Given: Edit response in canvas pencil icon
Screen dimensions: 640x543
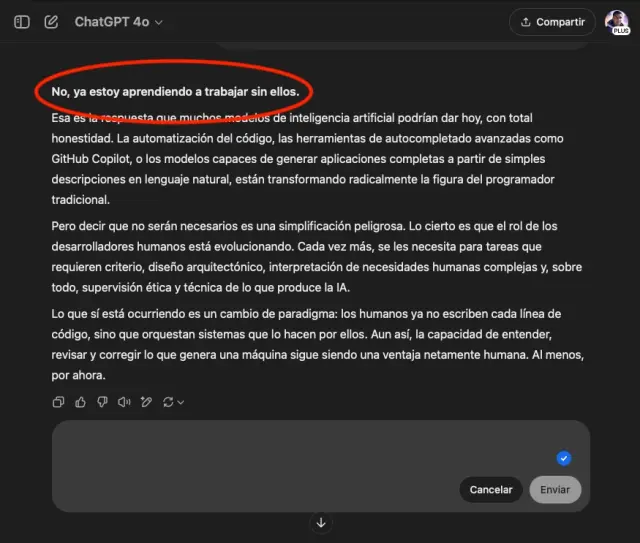Looking at the screenshot, I should click(146, 402).
